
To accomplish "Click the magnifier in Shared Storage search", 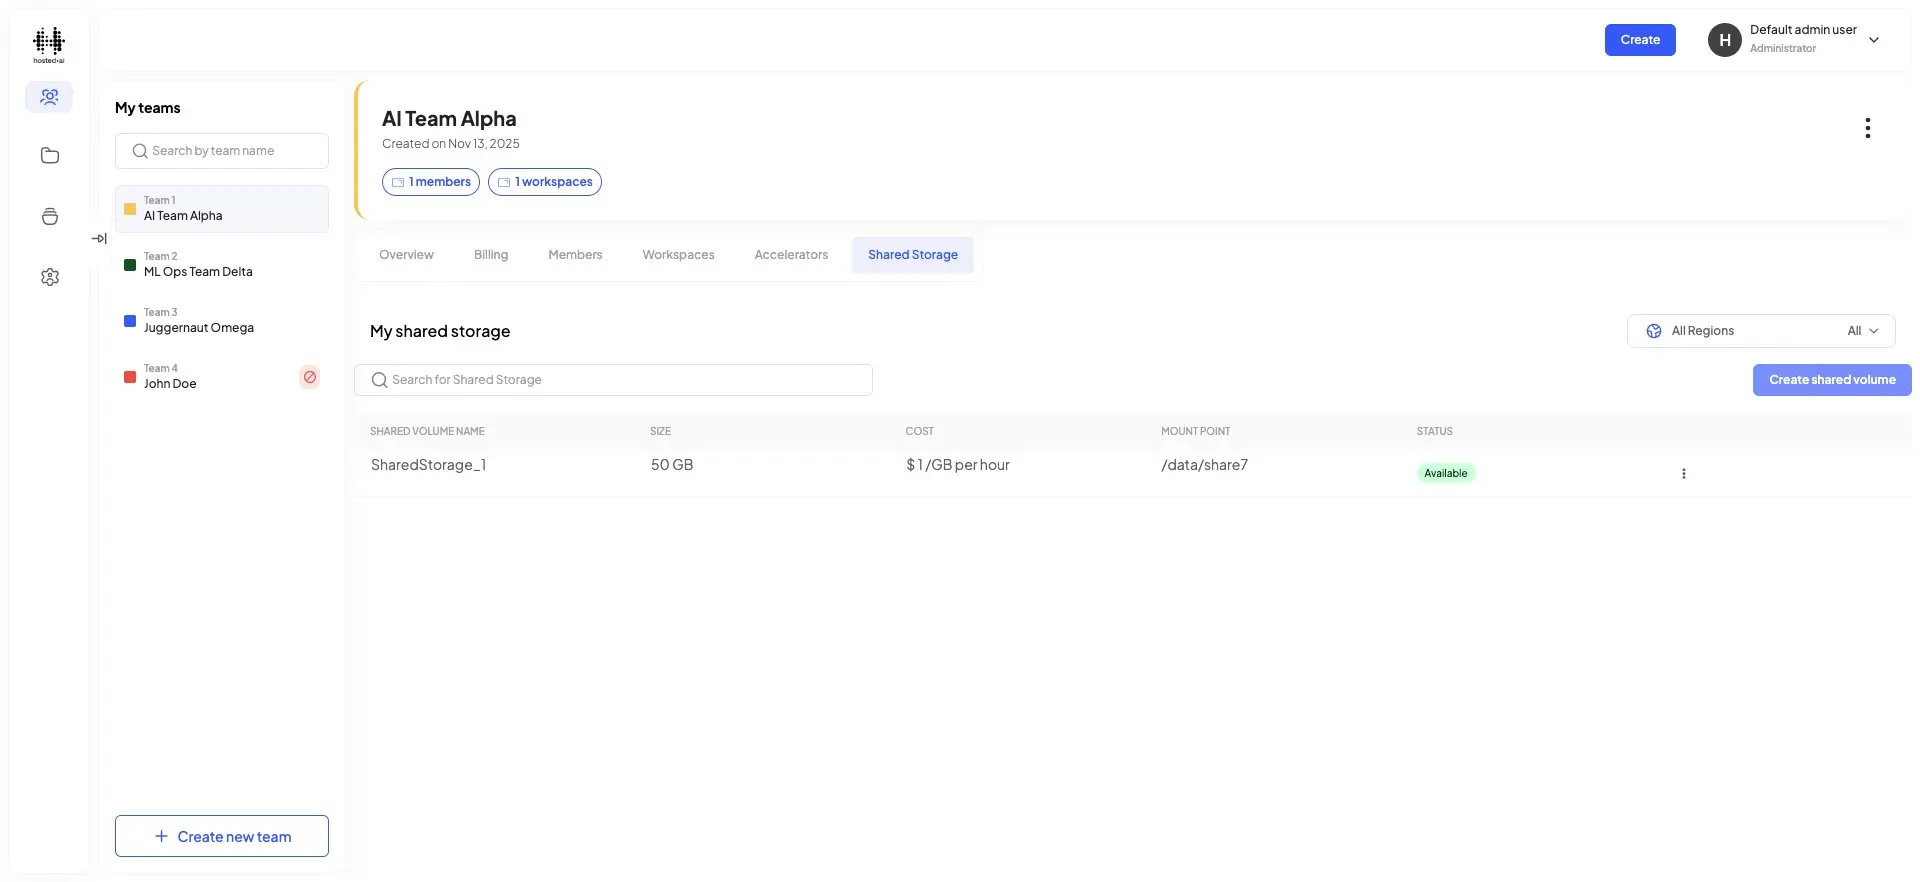I will (x=380, y=380).
